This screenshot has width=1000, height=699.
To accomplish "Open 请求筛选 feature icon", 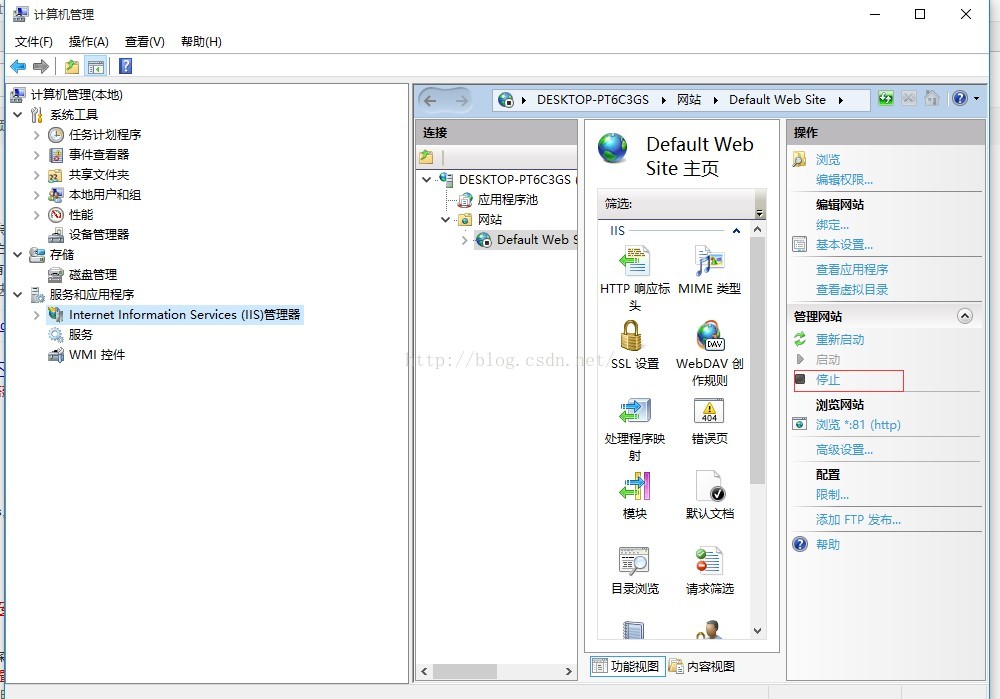I will (709, 561).
